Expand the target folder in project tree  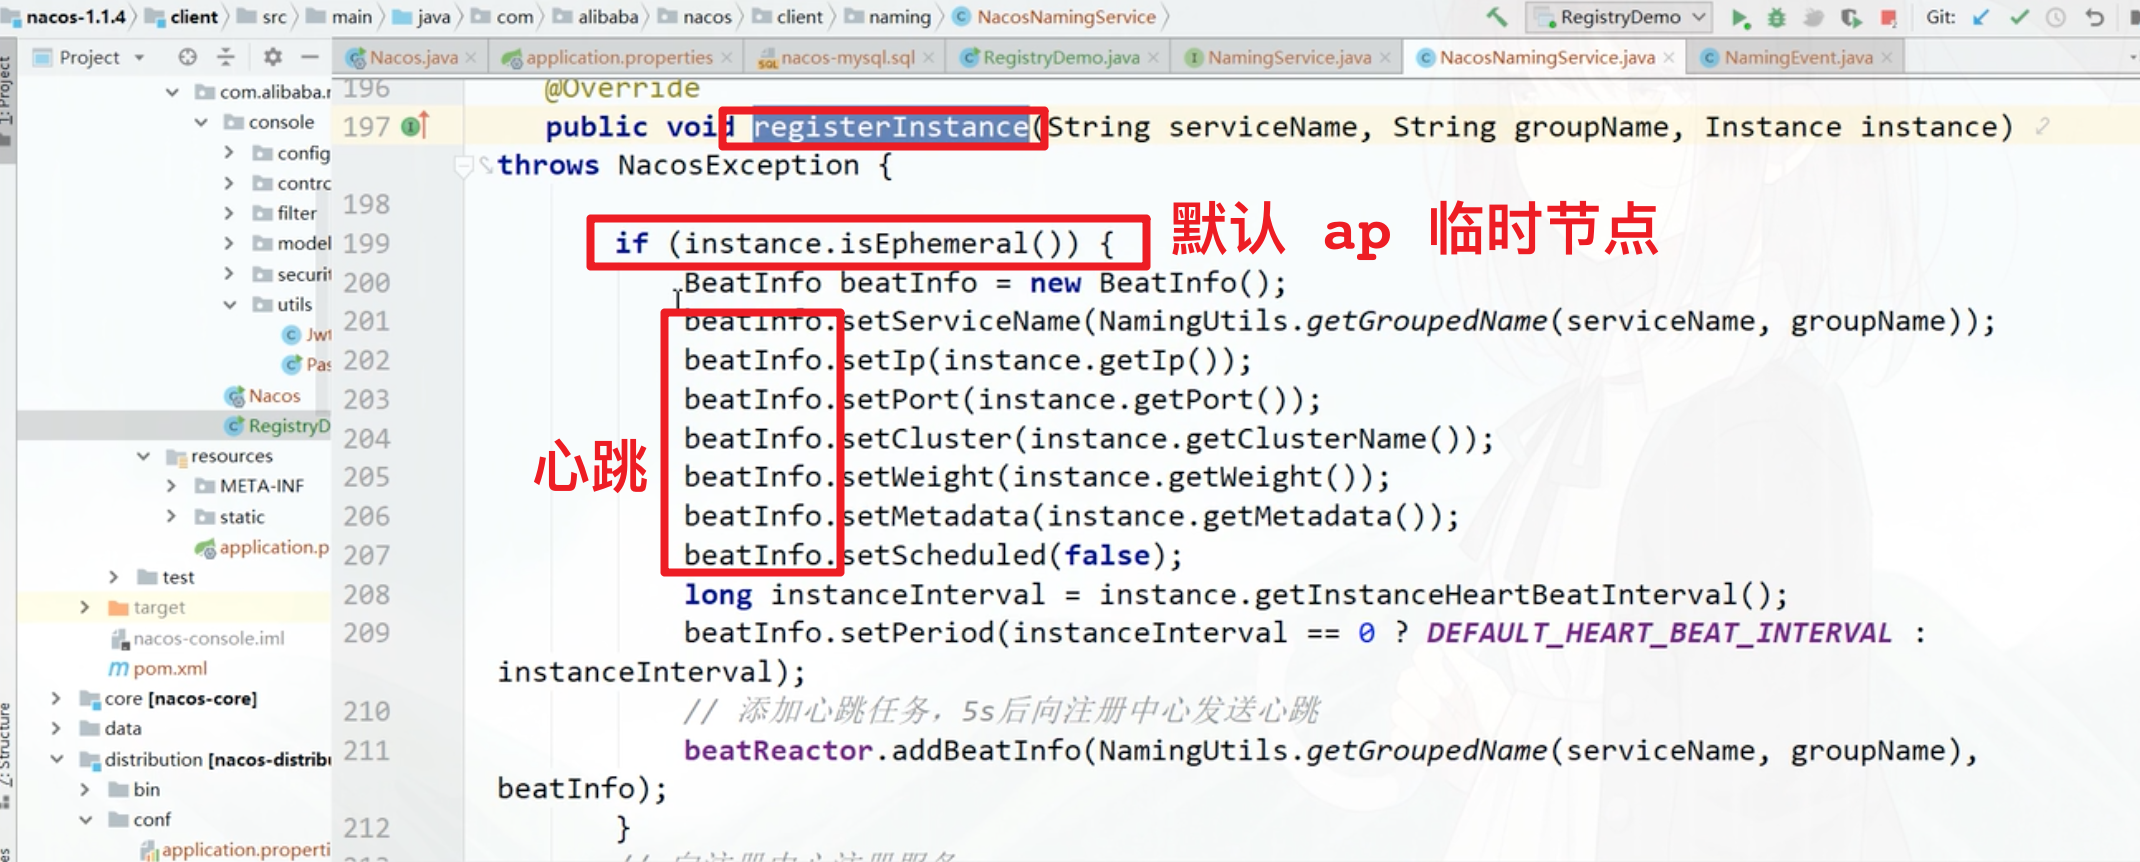click(x=85, y=607)
